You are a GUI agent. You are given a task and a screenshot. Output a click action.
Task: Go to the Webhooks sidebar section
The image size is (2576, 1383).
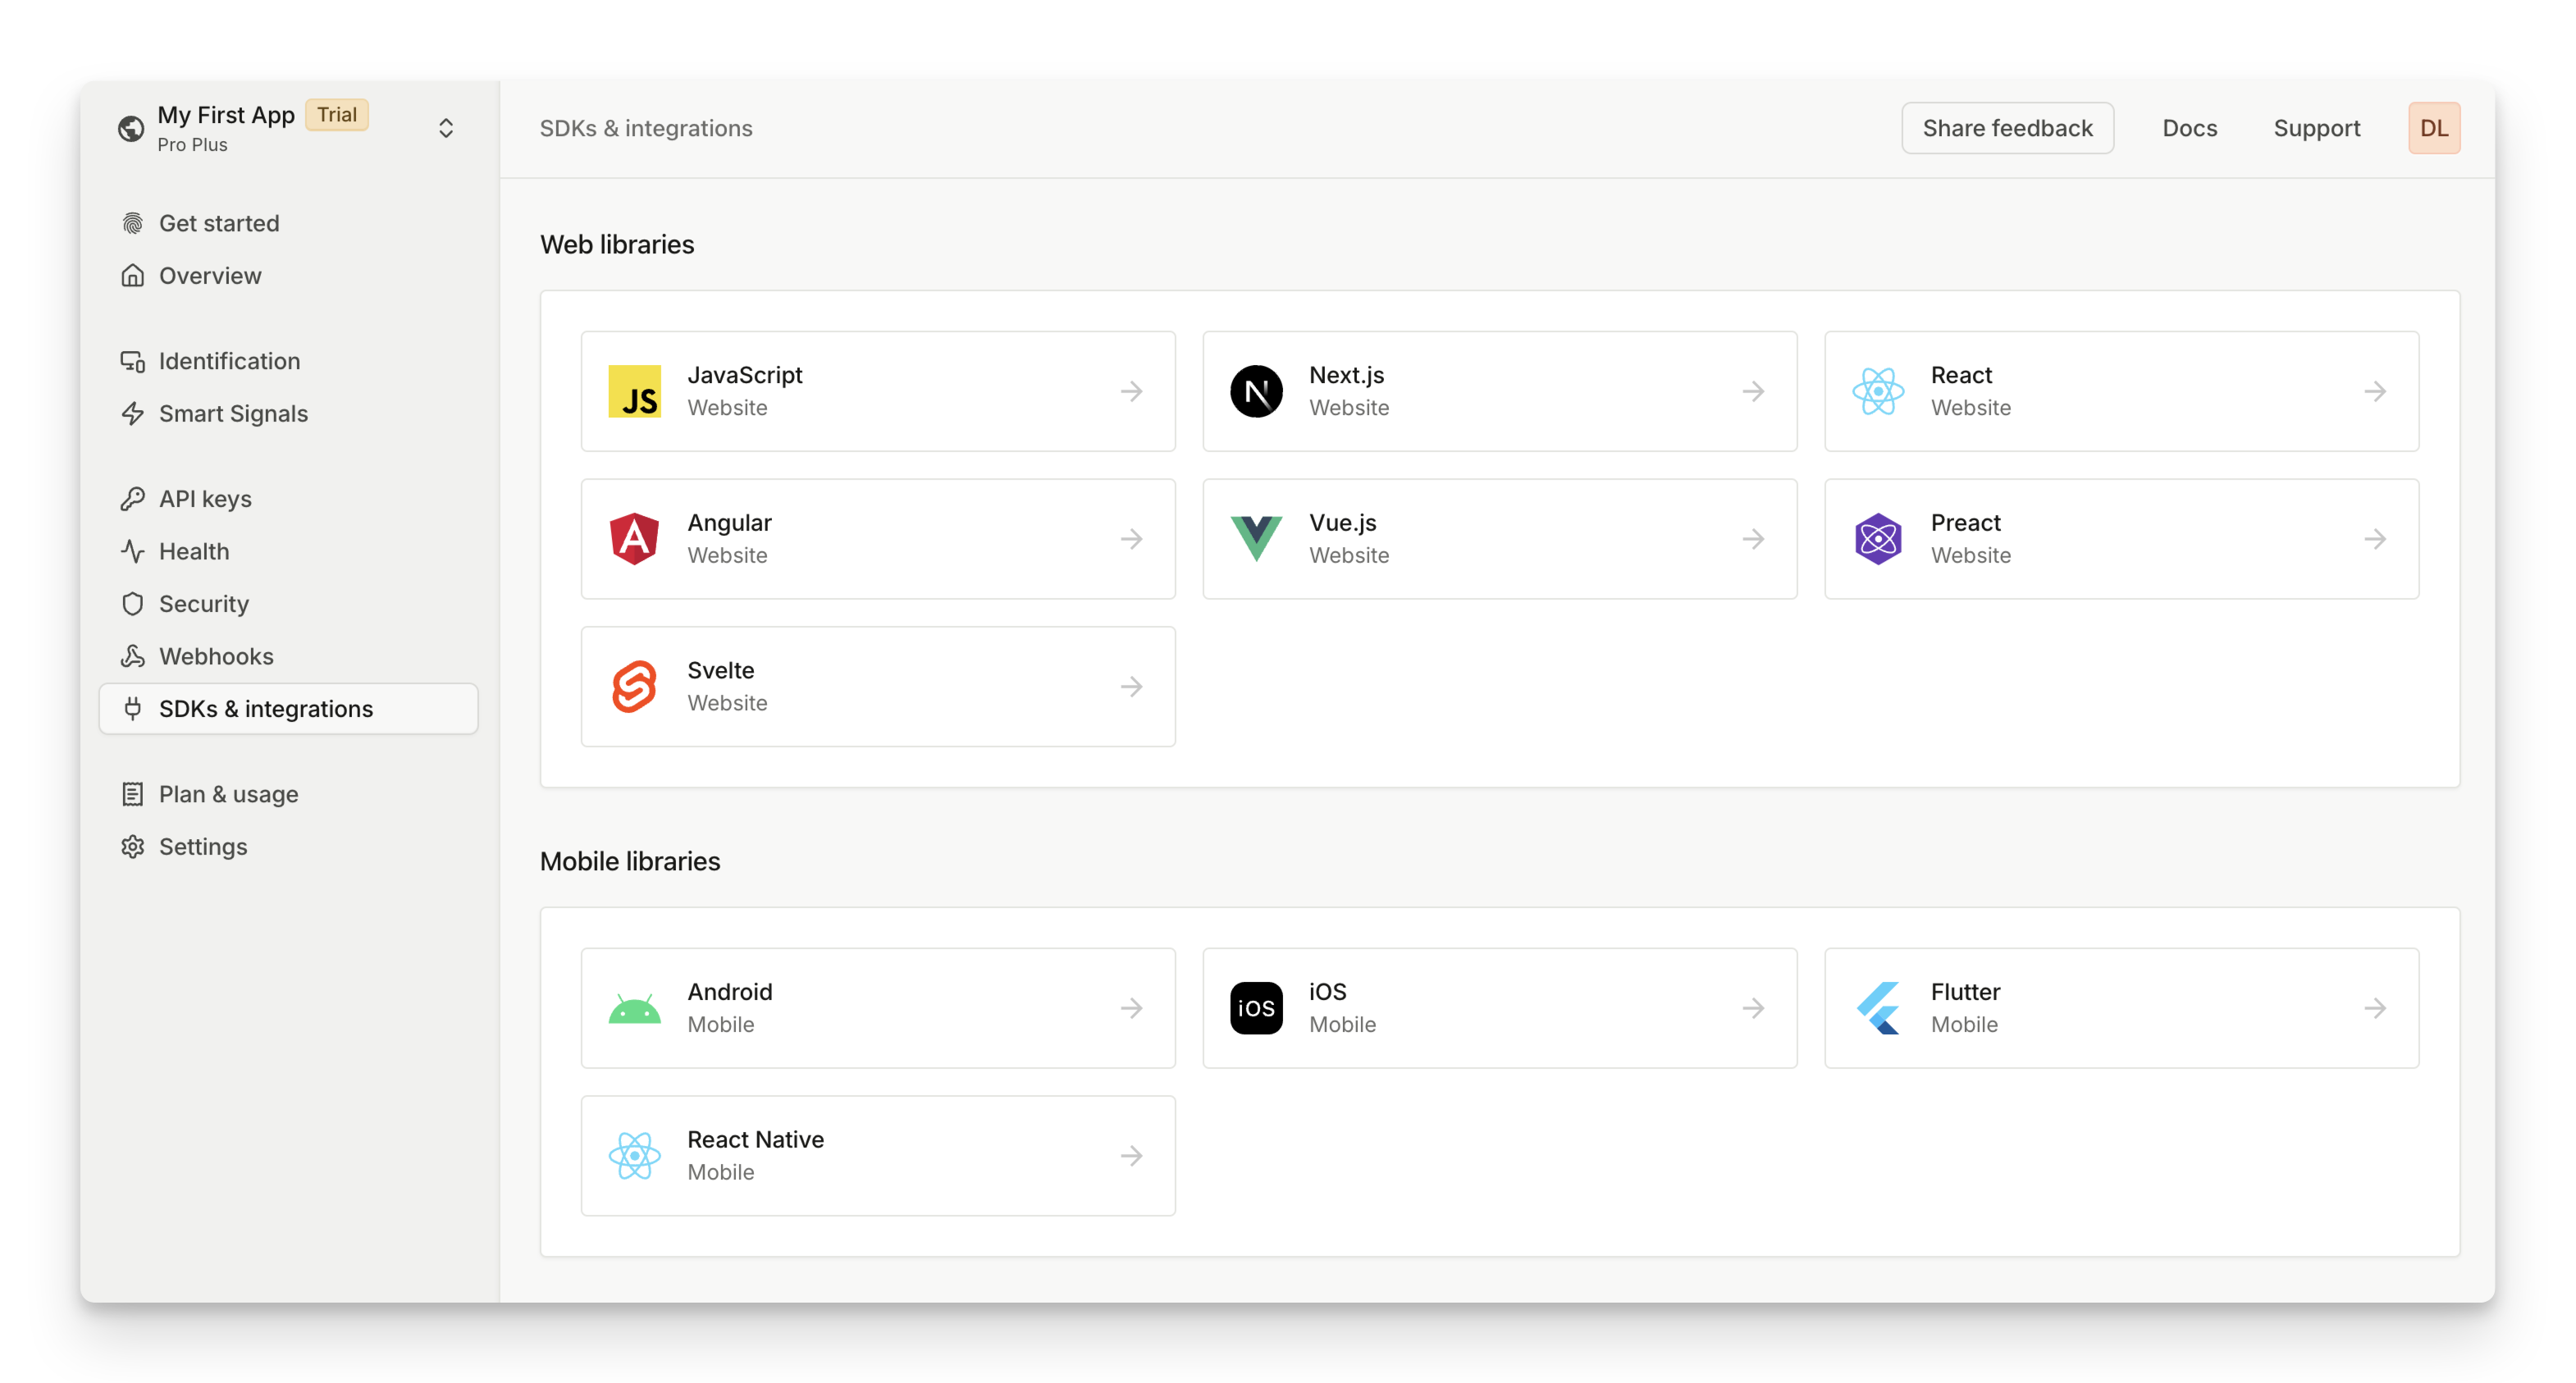click(216, 656)
